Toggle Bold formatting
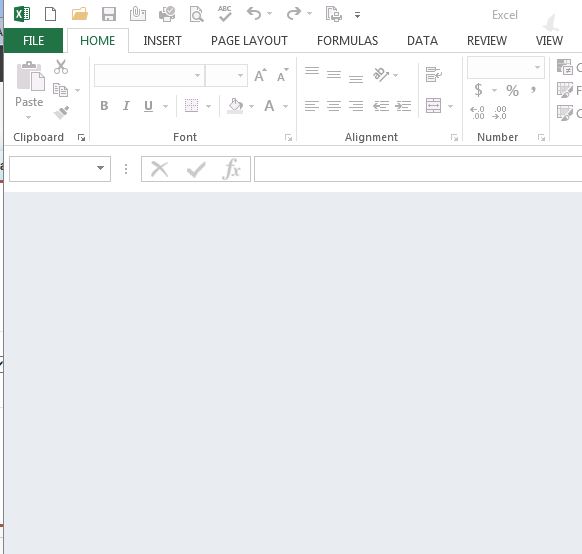582x554 pixels. [x=104, y=106]
